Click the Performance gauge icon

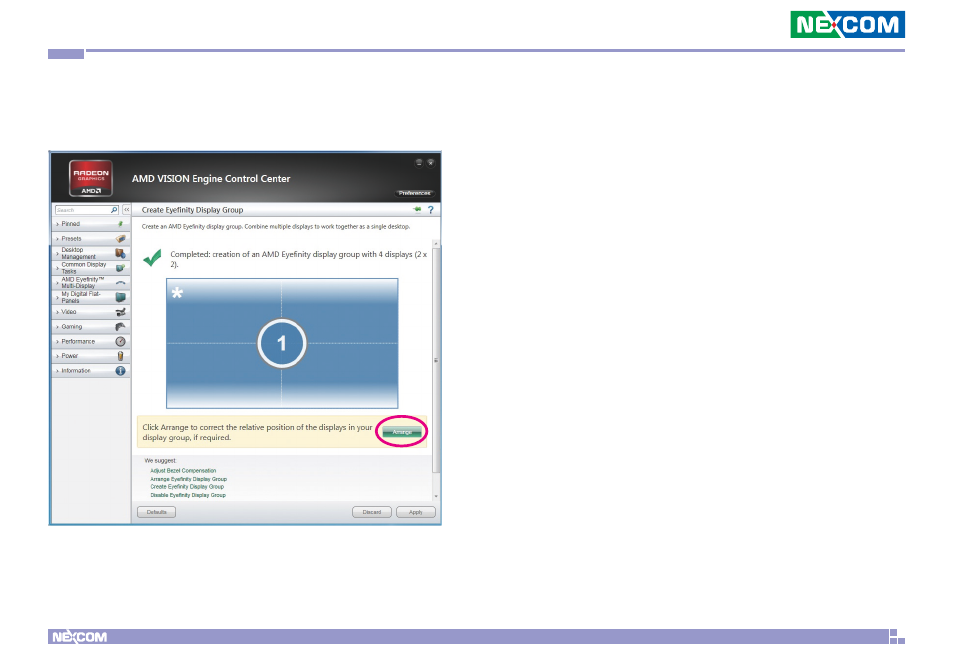(x=120, y=341)
